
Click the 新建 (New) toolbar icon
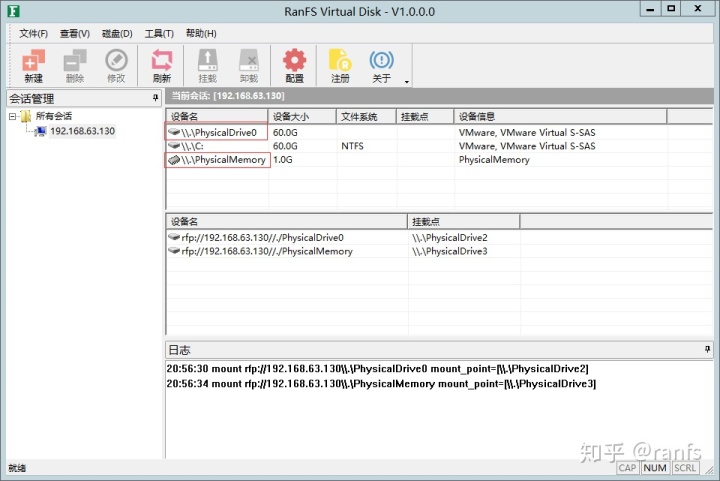[34, 66]
